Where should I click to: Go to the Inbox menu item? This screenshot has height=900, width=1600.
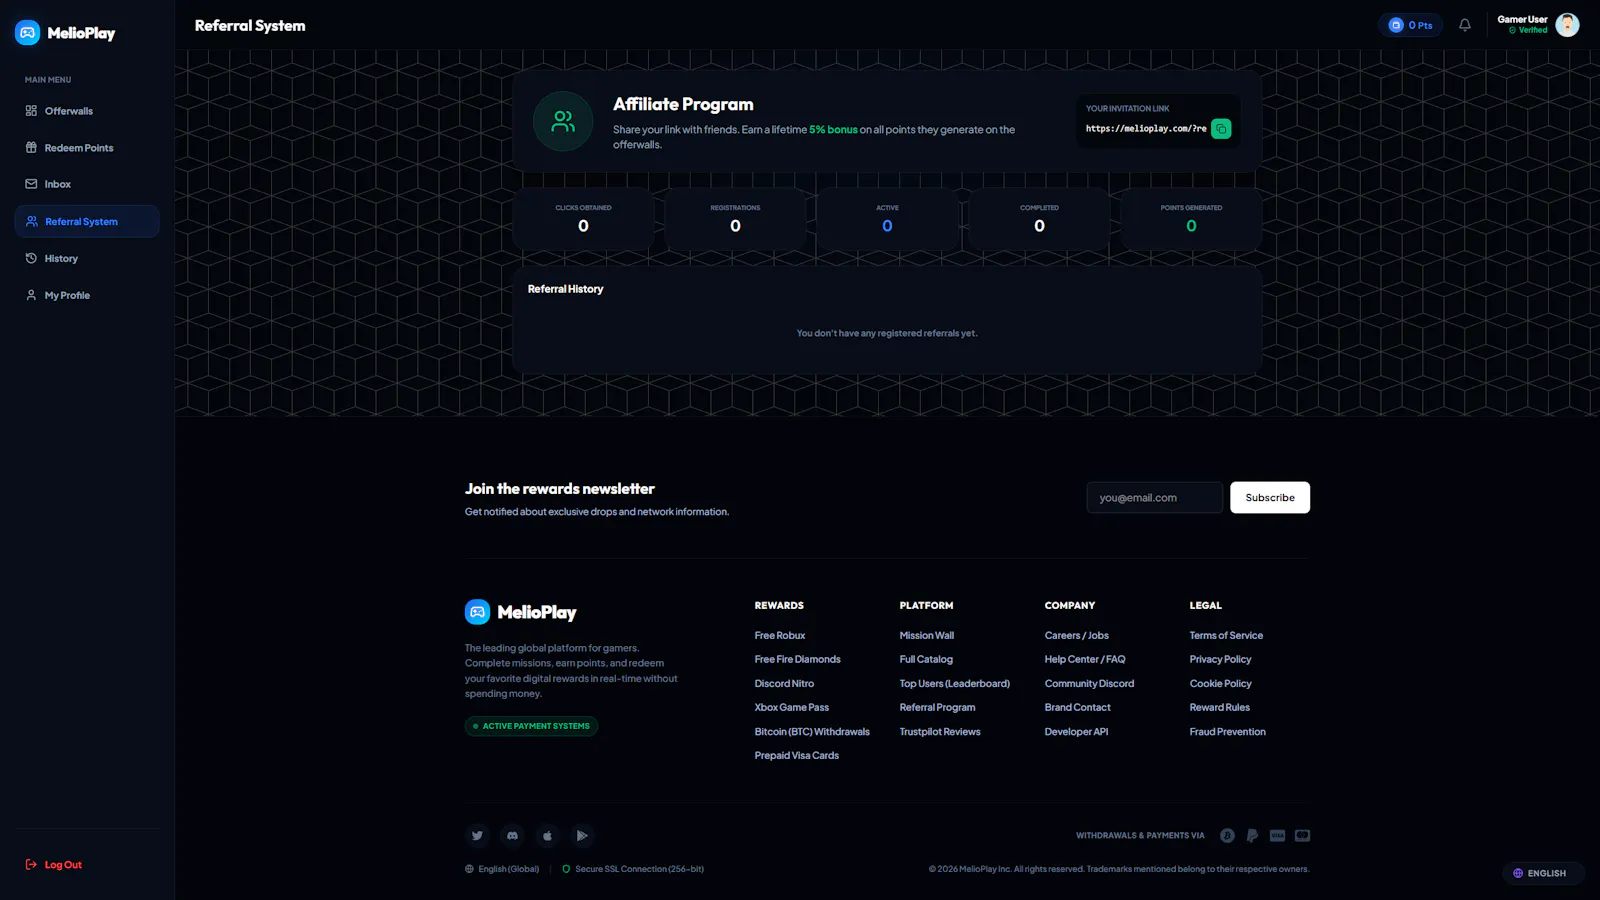tap(87, 184)
